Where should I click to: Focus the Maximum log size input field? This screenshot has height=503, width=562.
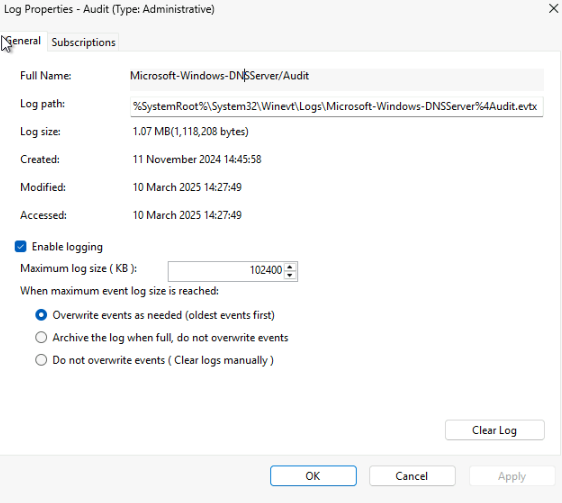point(227,271)
